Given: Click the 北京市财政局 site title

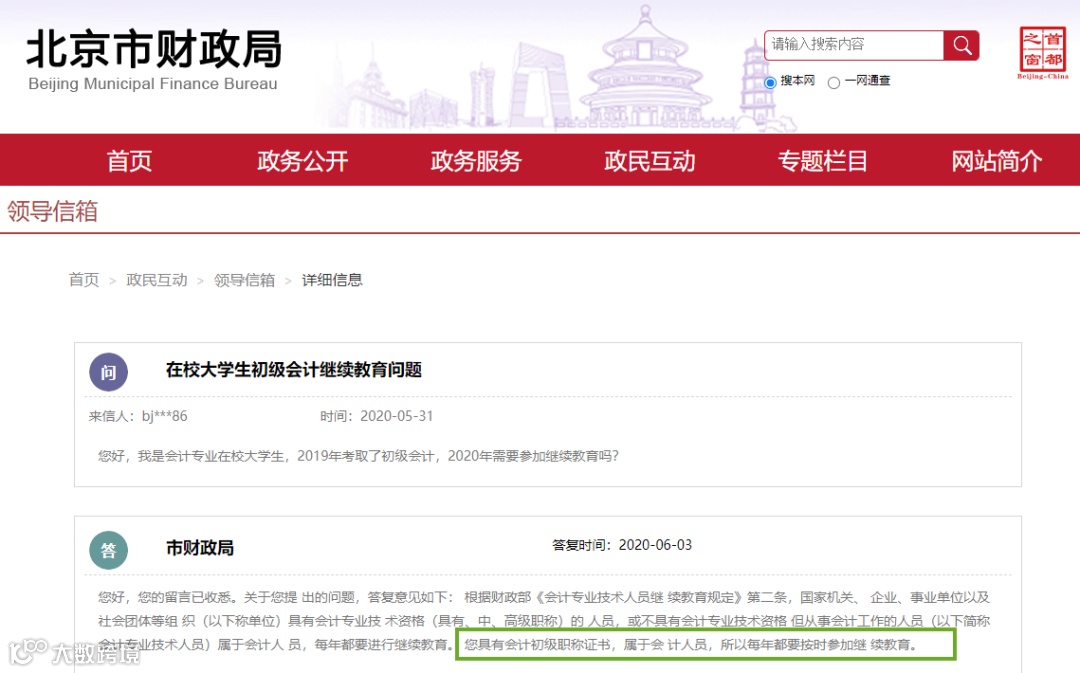Looking at the screenshot, I should click(154, 50).
